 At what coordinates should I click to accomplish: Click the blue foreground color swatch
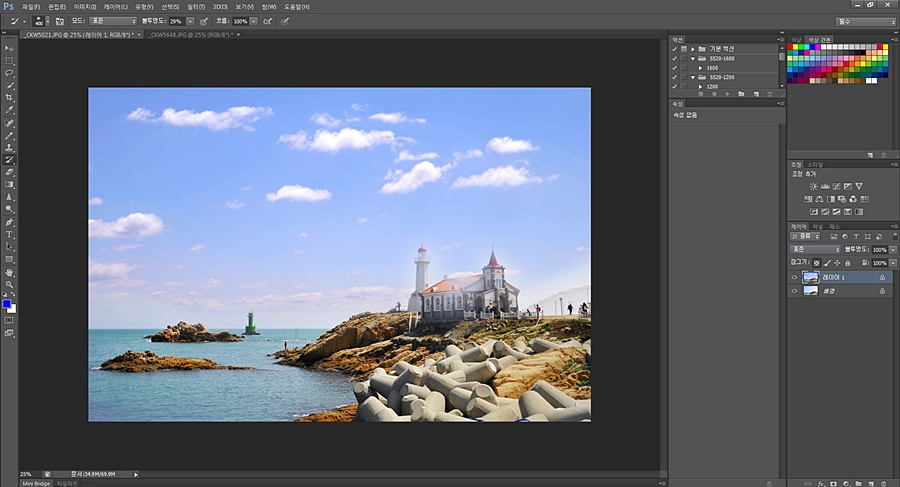pos(7,303)
